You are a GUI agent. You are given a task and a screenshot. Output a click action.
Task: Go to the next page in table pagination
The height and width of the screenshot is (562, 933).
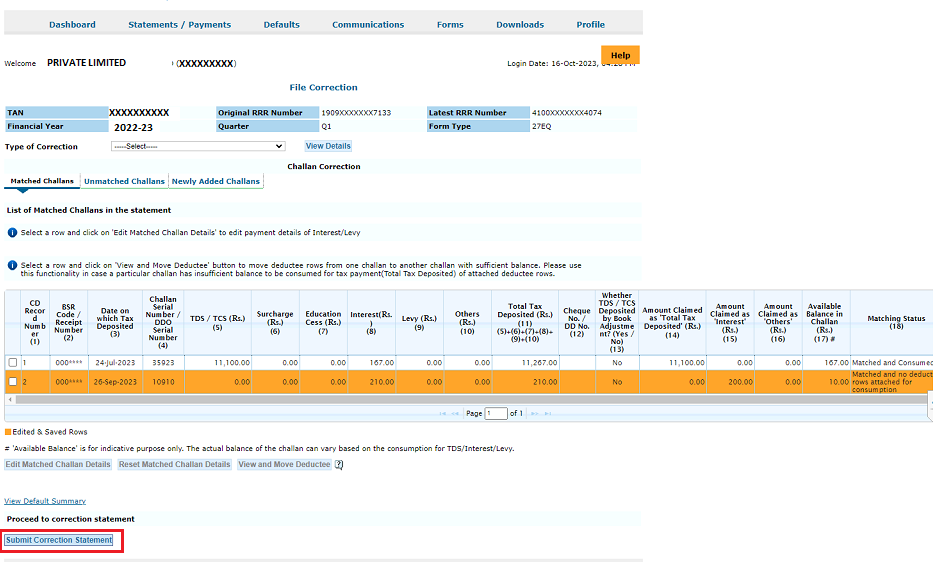535,413
